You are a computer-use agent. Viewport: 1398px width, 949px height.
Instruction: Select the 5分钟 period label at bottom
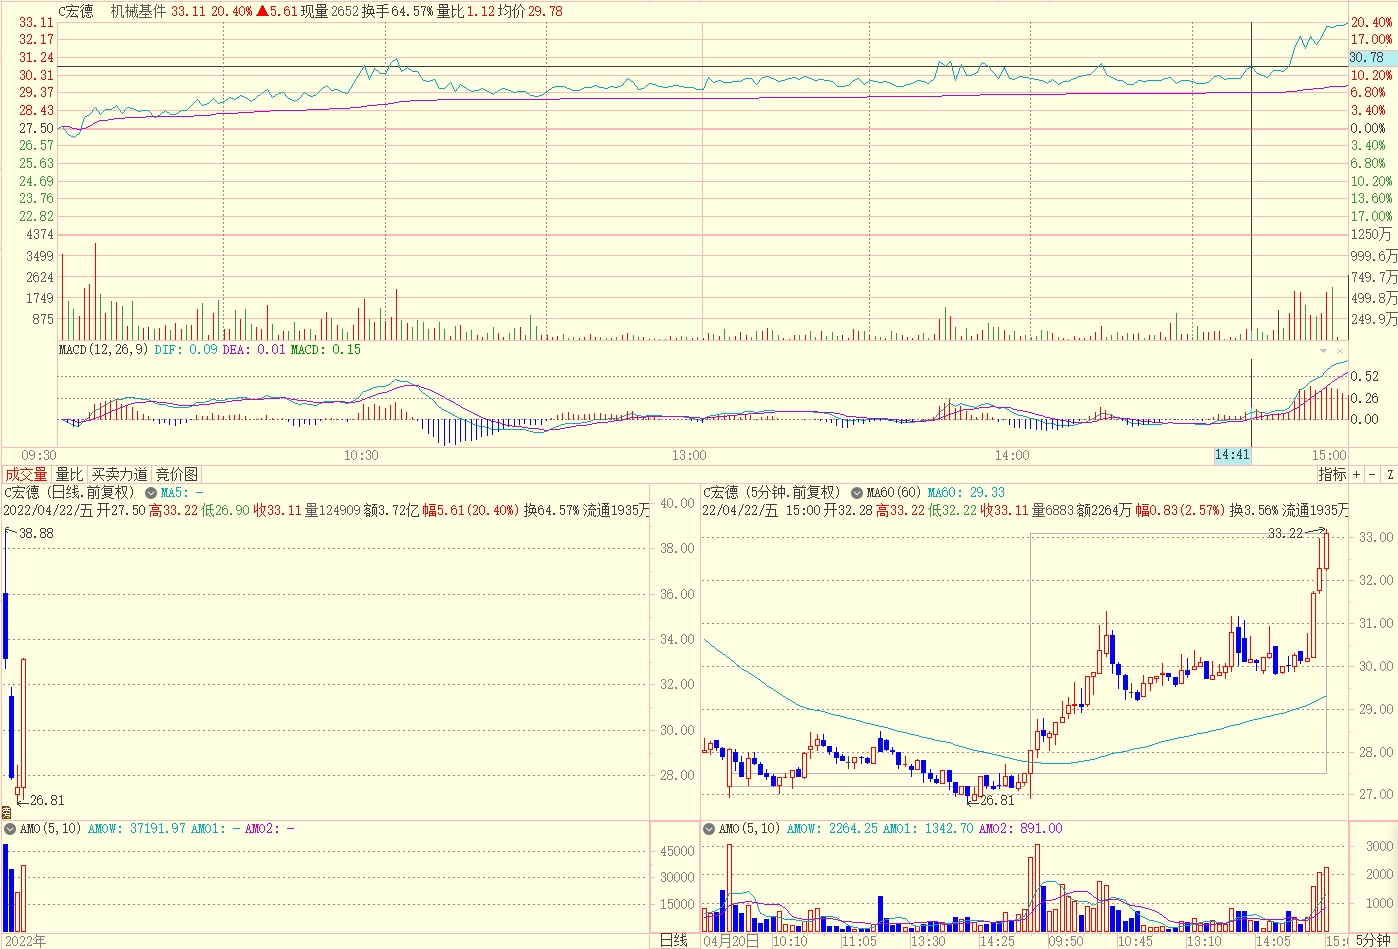tap(1372, 940)
